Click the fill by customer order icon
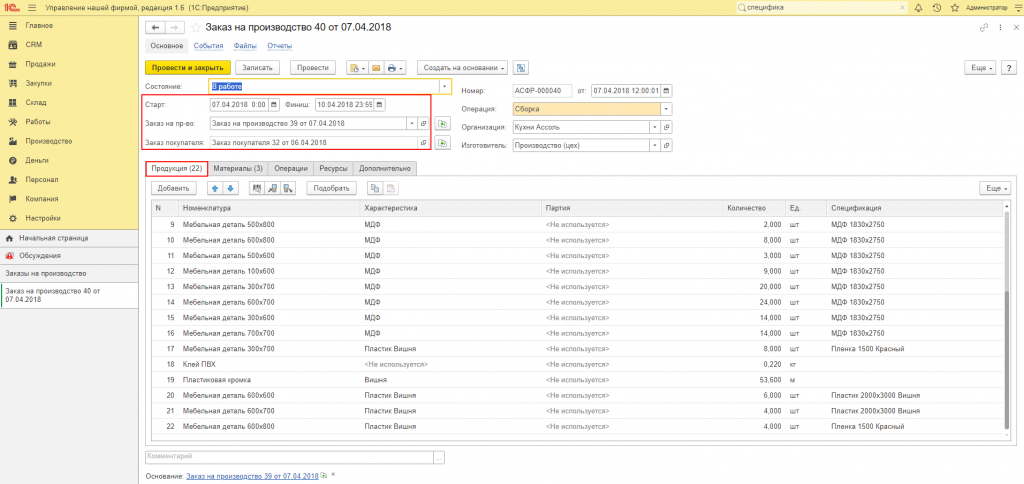Image resolution: width=1024 pixels, height=484 pixels. [x=442, y=142]
